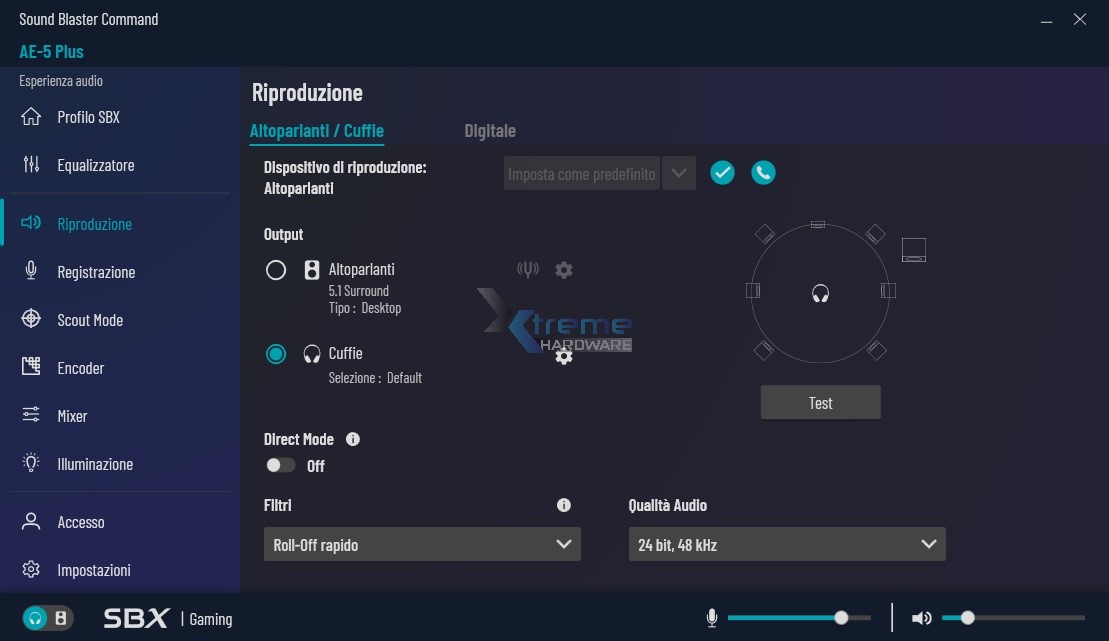
Task: Click the speaker calibration icon beside Altoparlanti
Action: [528, 270]
